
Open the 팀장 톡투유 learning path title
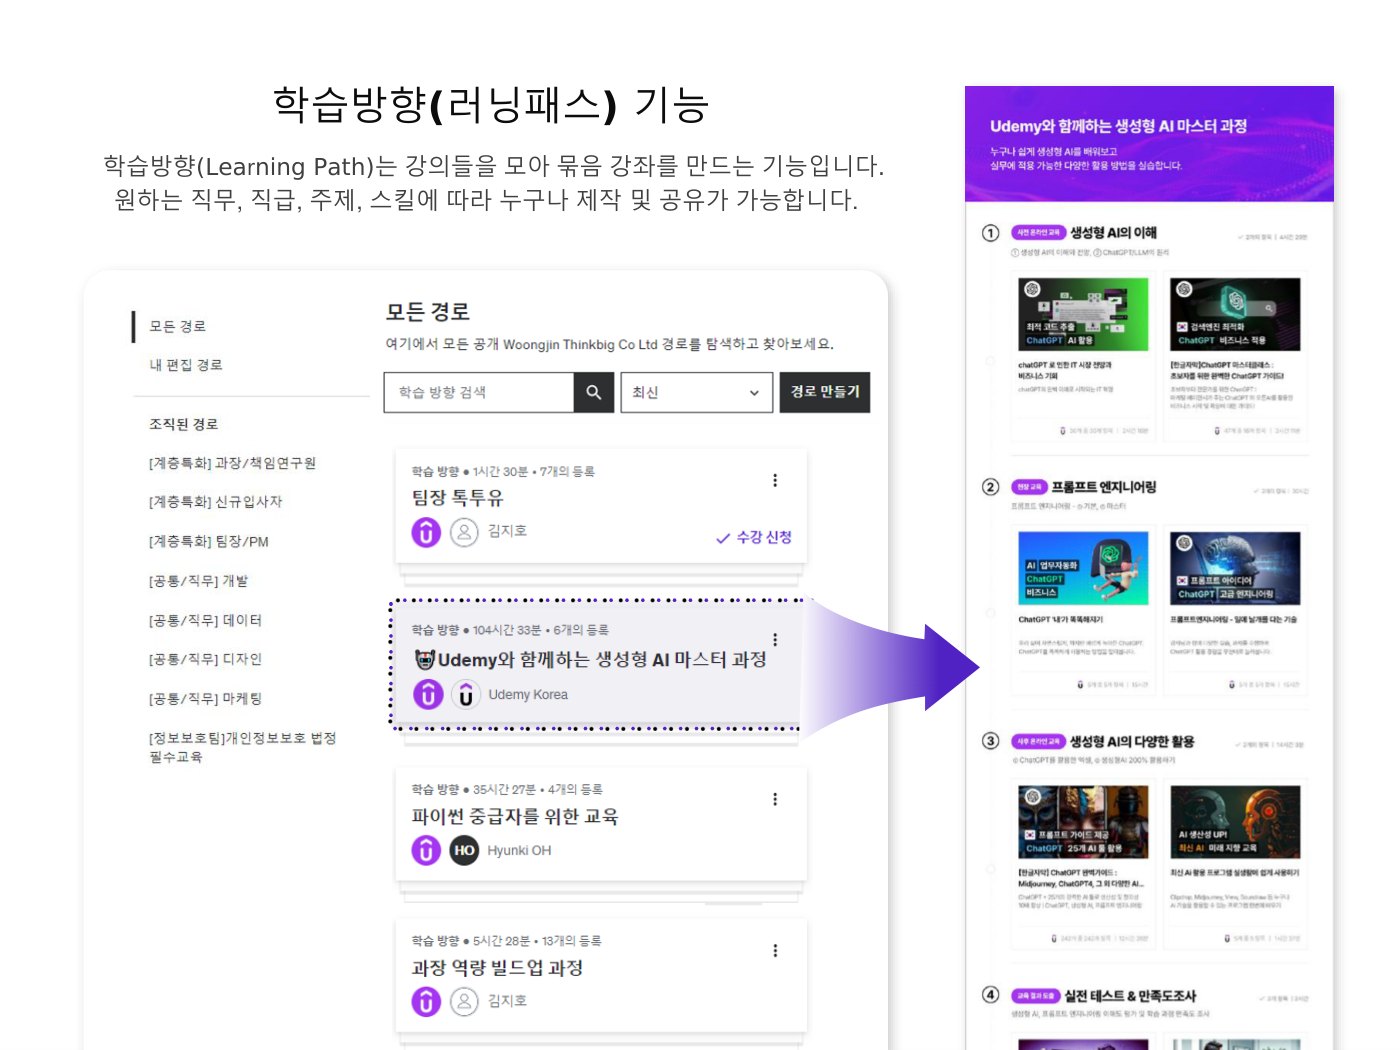coord(457,498)
